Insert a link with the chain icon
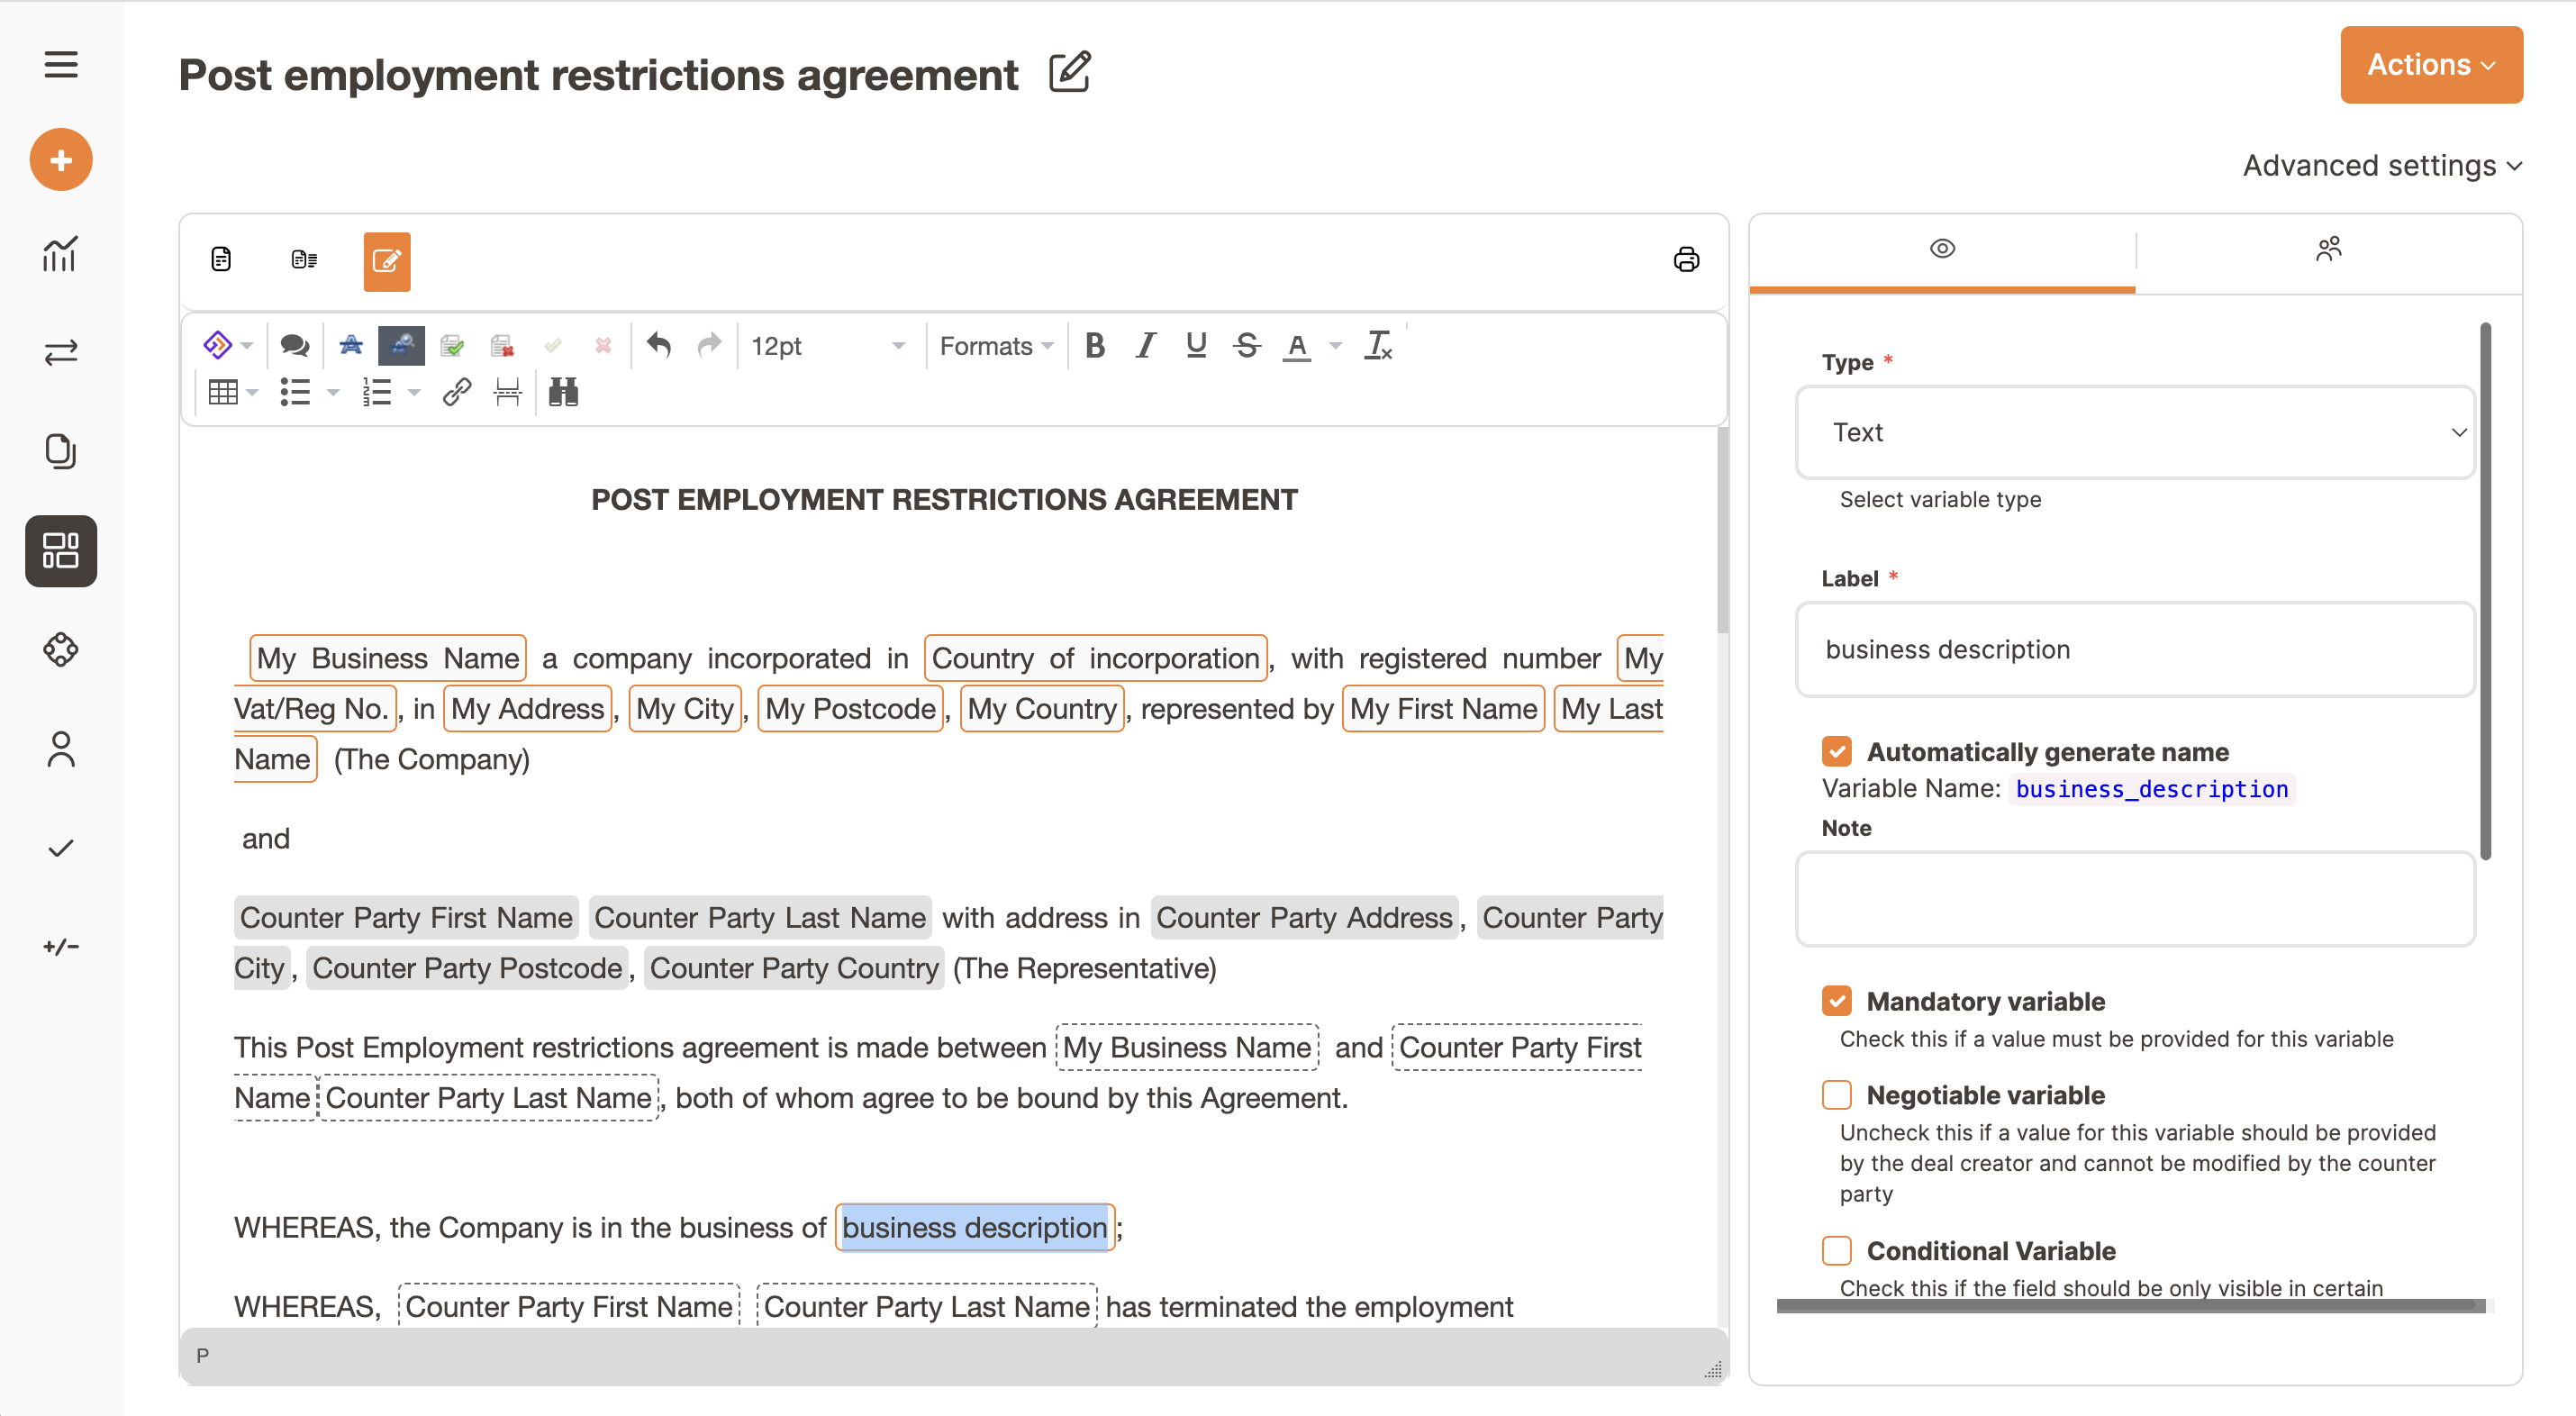The width and height of the screenshot is (2576, 1416). pos(457,392)
